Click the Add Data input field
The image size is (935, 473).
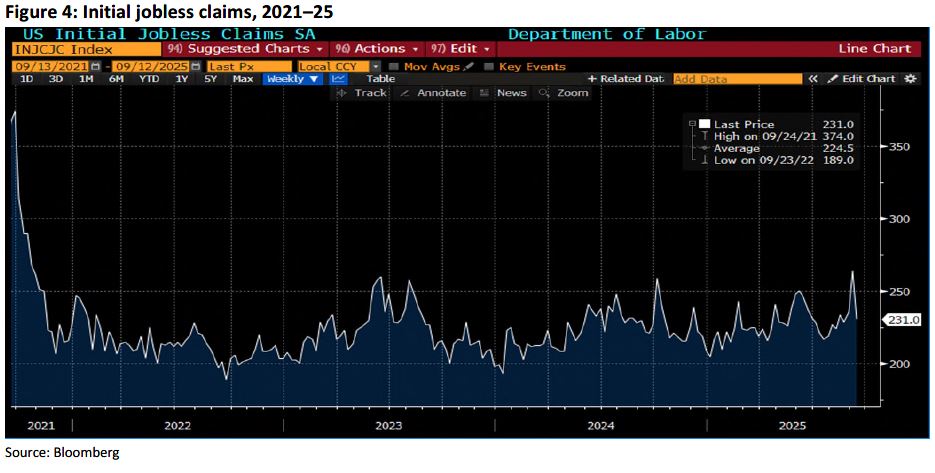pyautogui.click(x=737, y=79)
